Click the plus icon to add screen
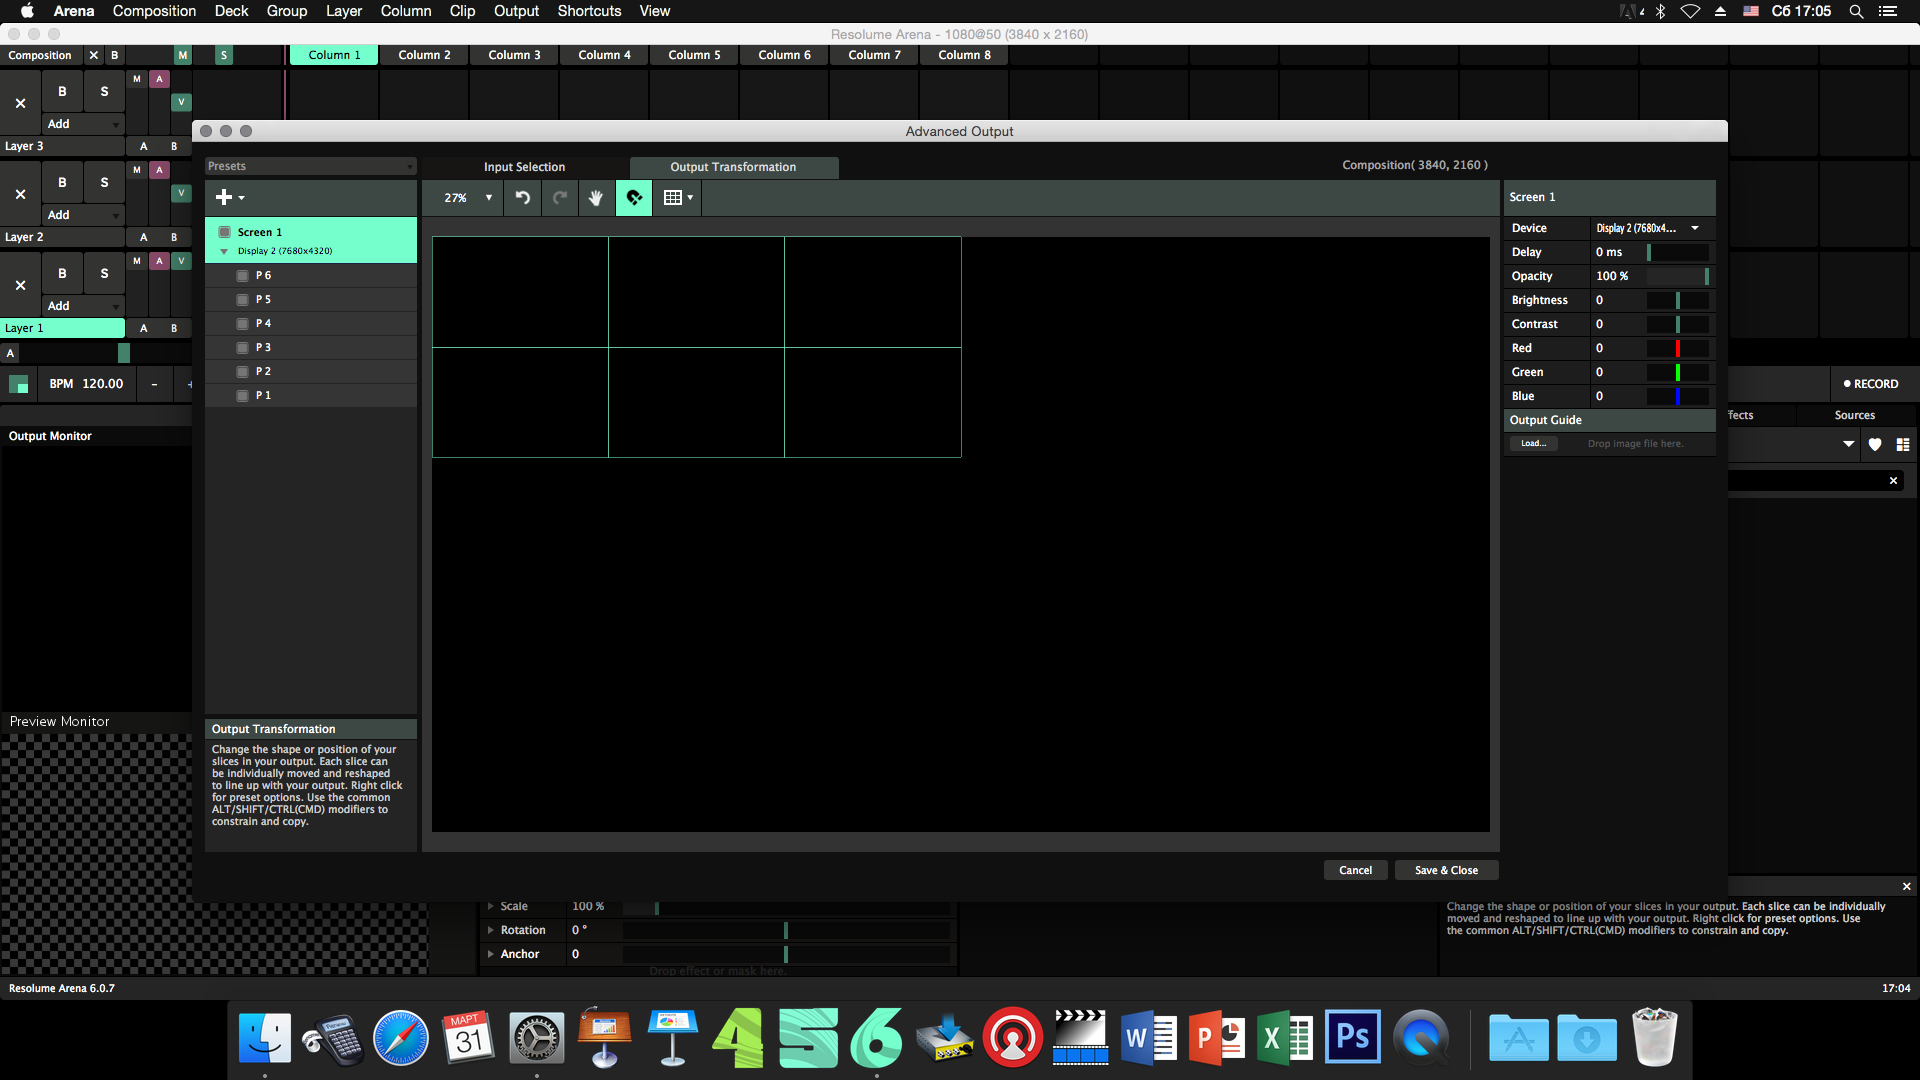The height and width of the screenshot is (1080, 1920). pyautogui.click(x=224, y=198)
